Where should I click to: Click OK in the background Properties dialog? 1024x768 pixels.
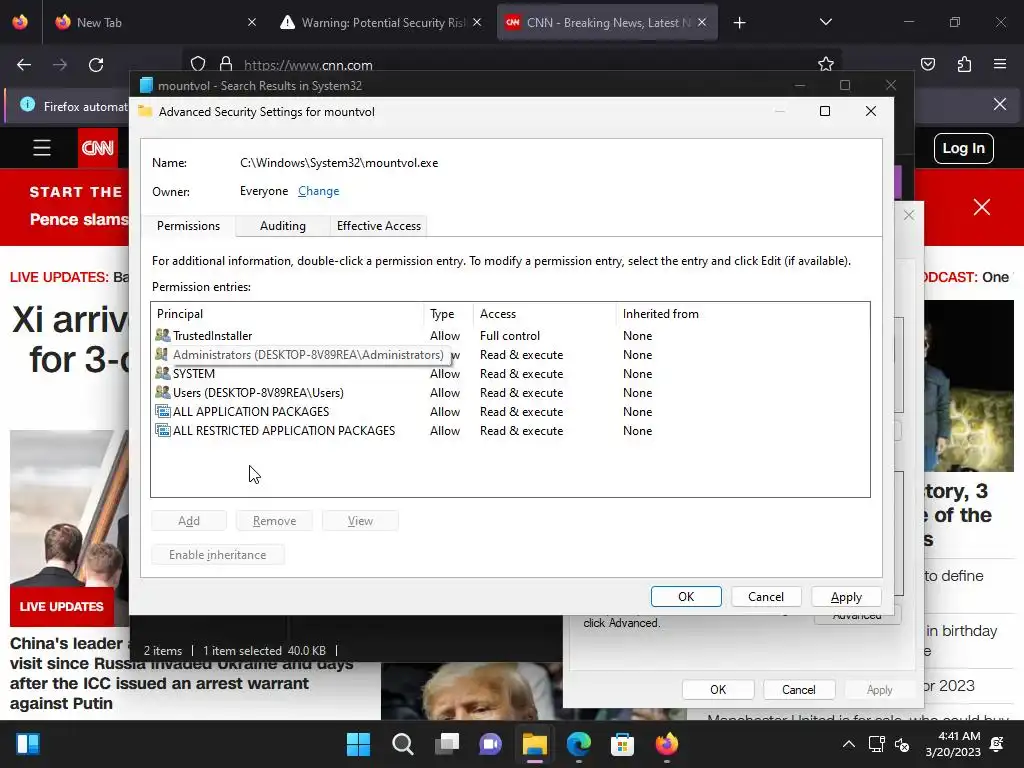point(718,690)
